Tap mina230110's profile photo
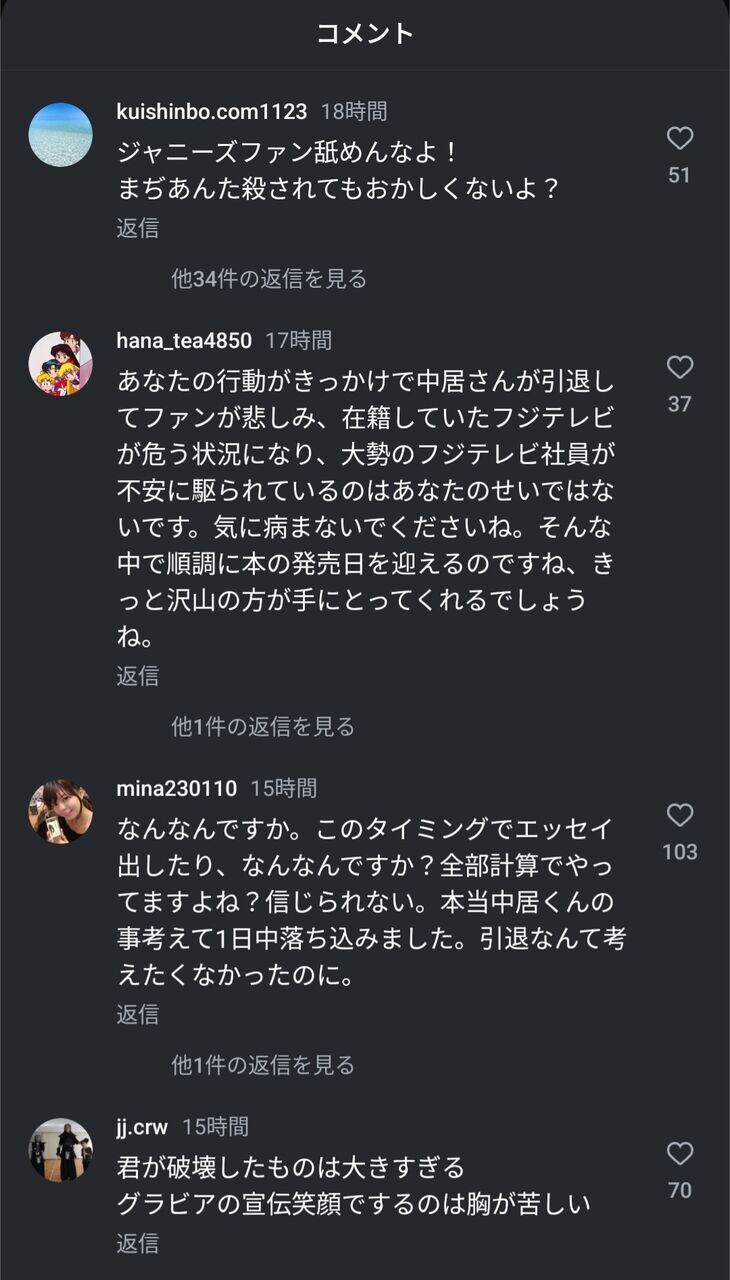The height and width of the screenshot is (1280, 730). pyautogui.click(x=61, y=811)
